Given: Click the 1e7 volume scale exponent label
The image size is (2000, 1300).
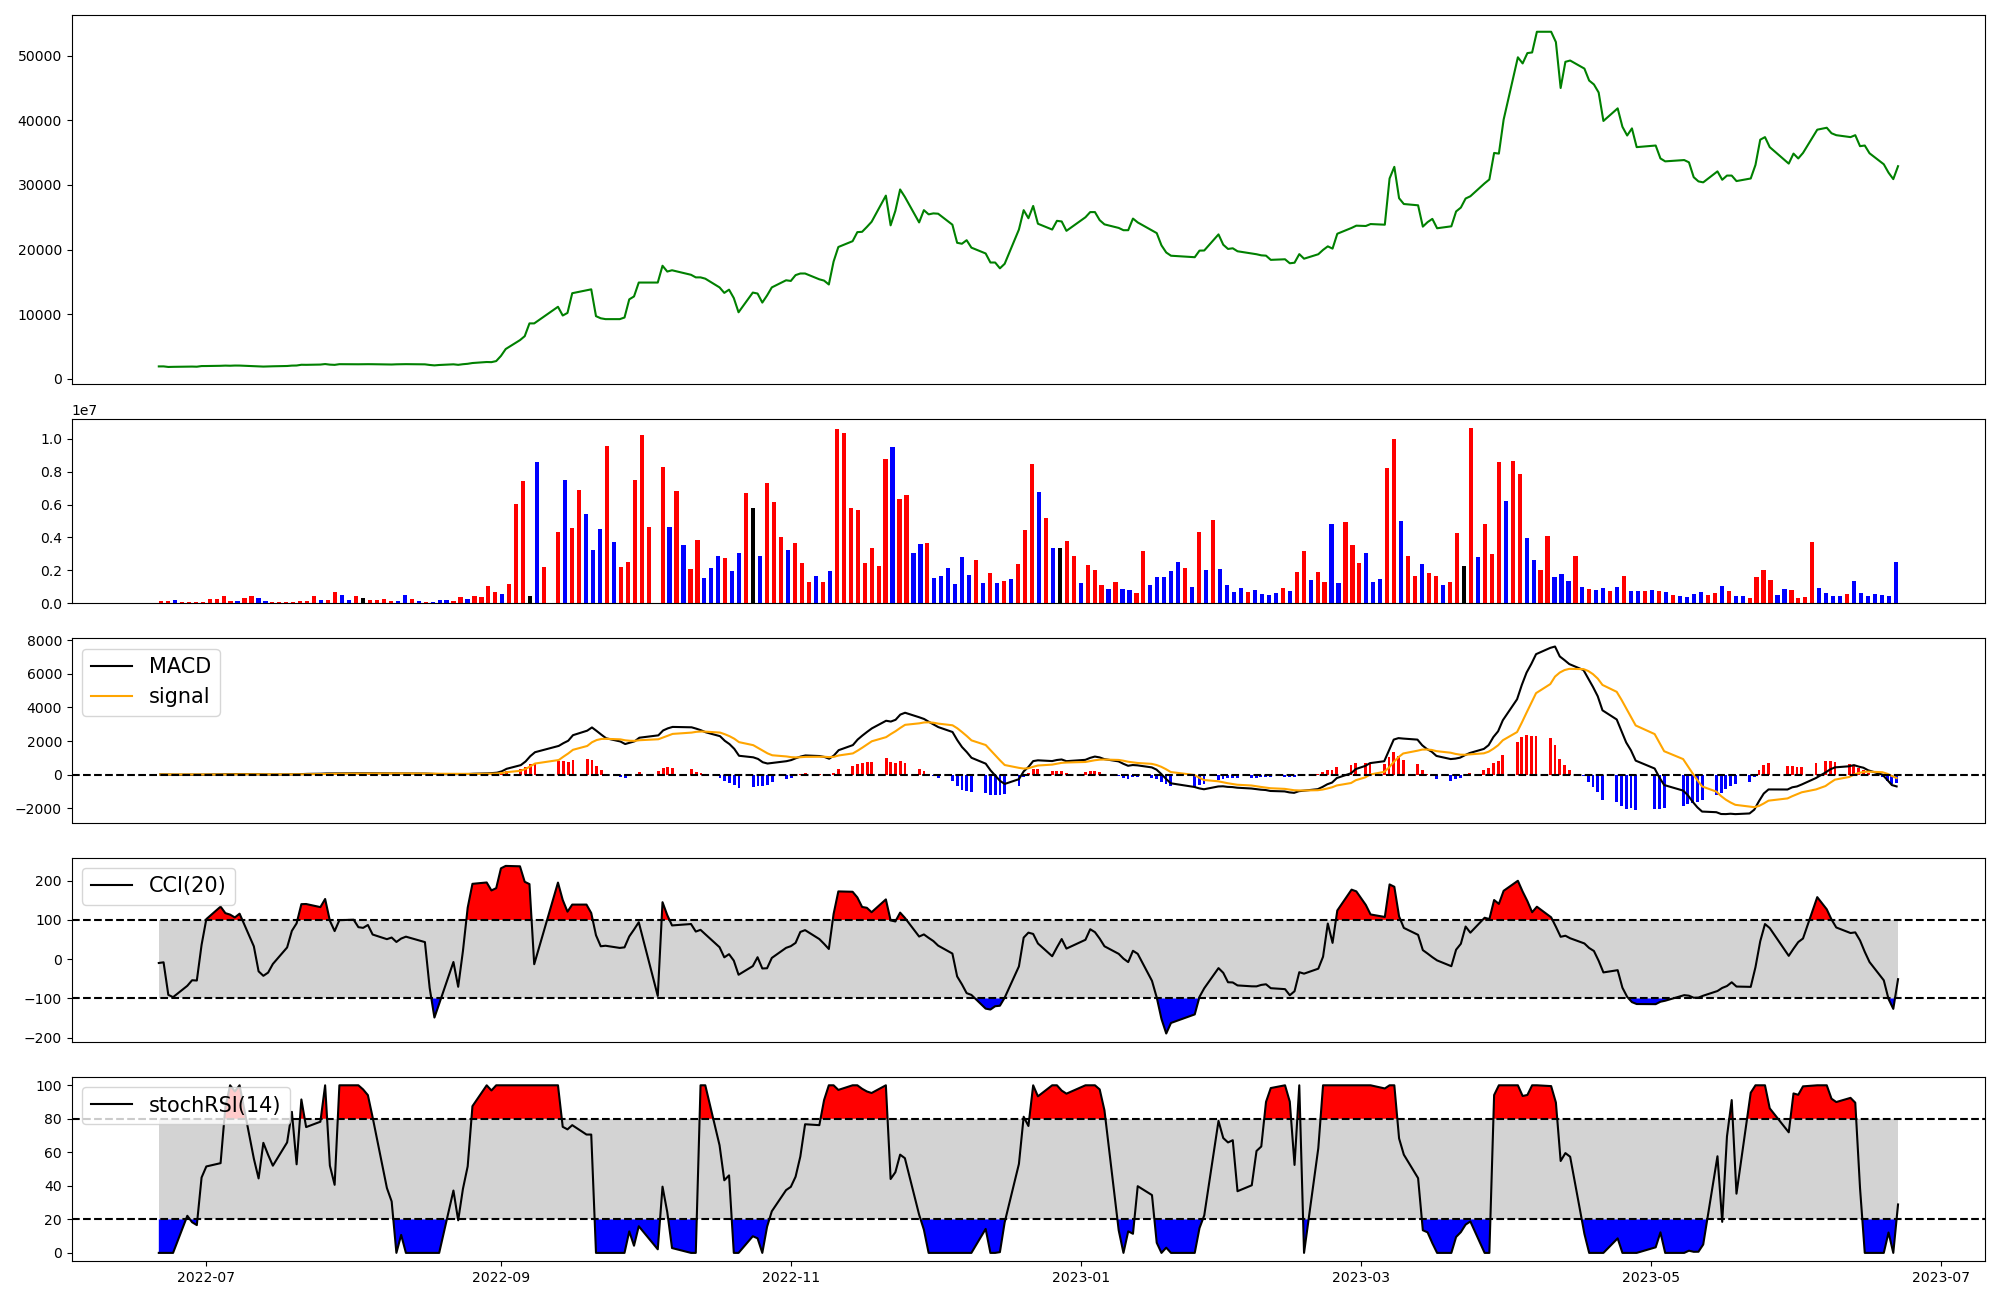Looking at the screenshot, I should [x=84, y=410].
